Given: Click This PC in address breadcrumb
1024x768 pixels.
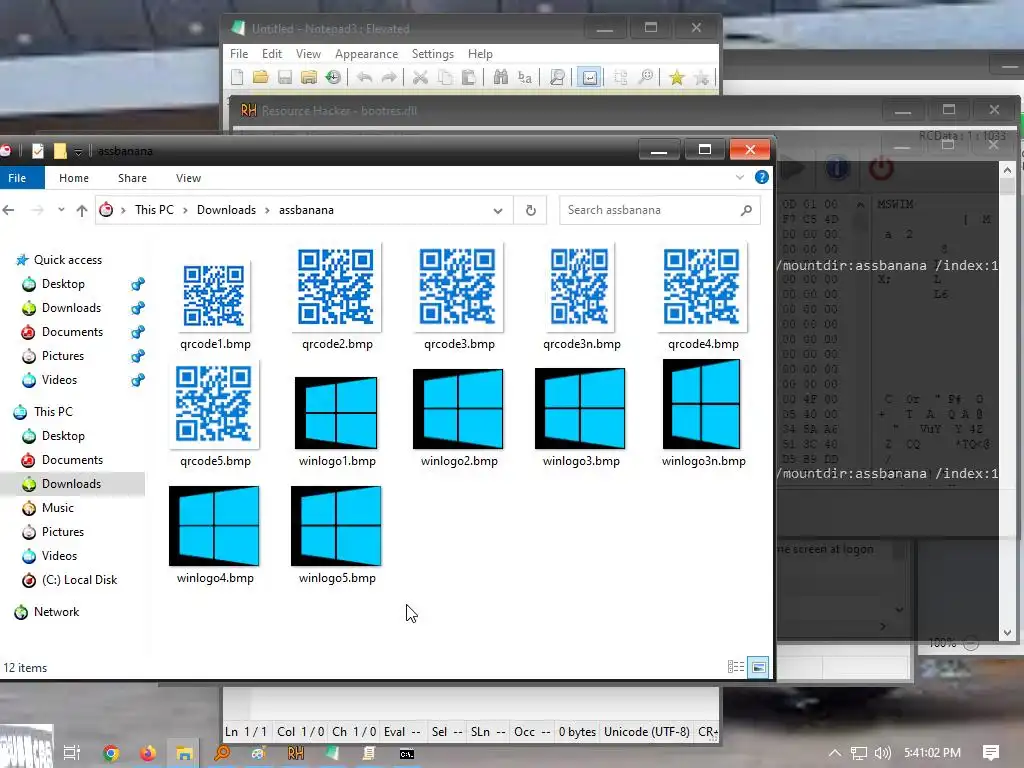Looking at the screenshot, I should tap(154, 210).
